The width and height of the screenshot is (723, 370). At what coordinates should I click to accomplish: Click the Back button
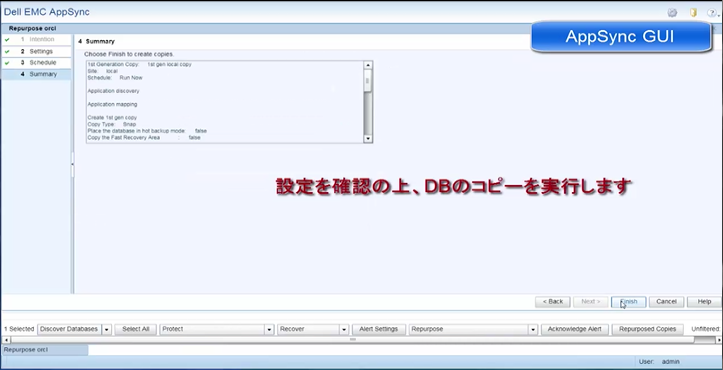pyautogui.click(x=552, y=302)
